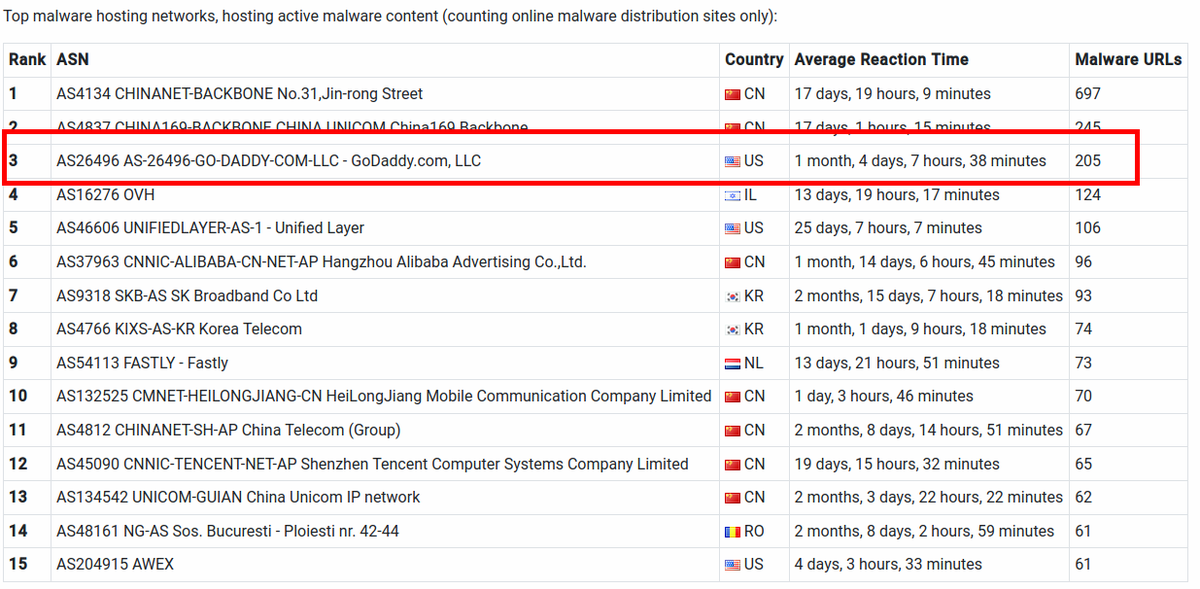Screen dimensions: 1200x589
Task: Click Netherlands flag in FASTLY row
Action: 733,363
